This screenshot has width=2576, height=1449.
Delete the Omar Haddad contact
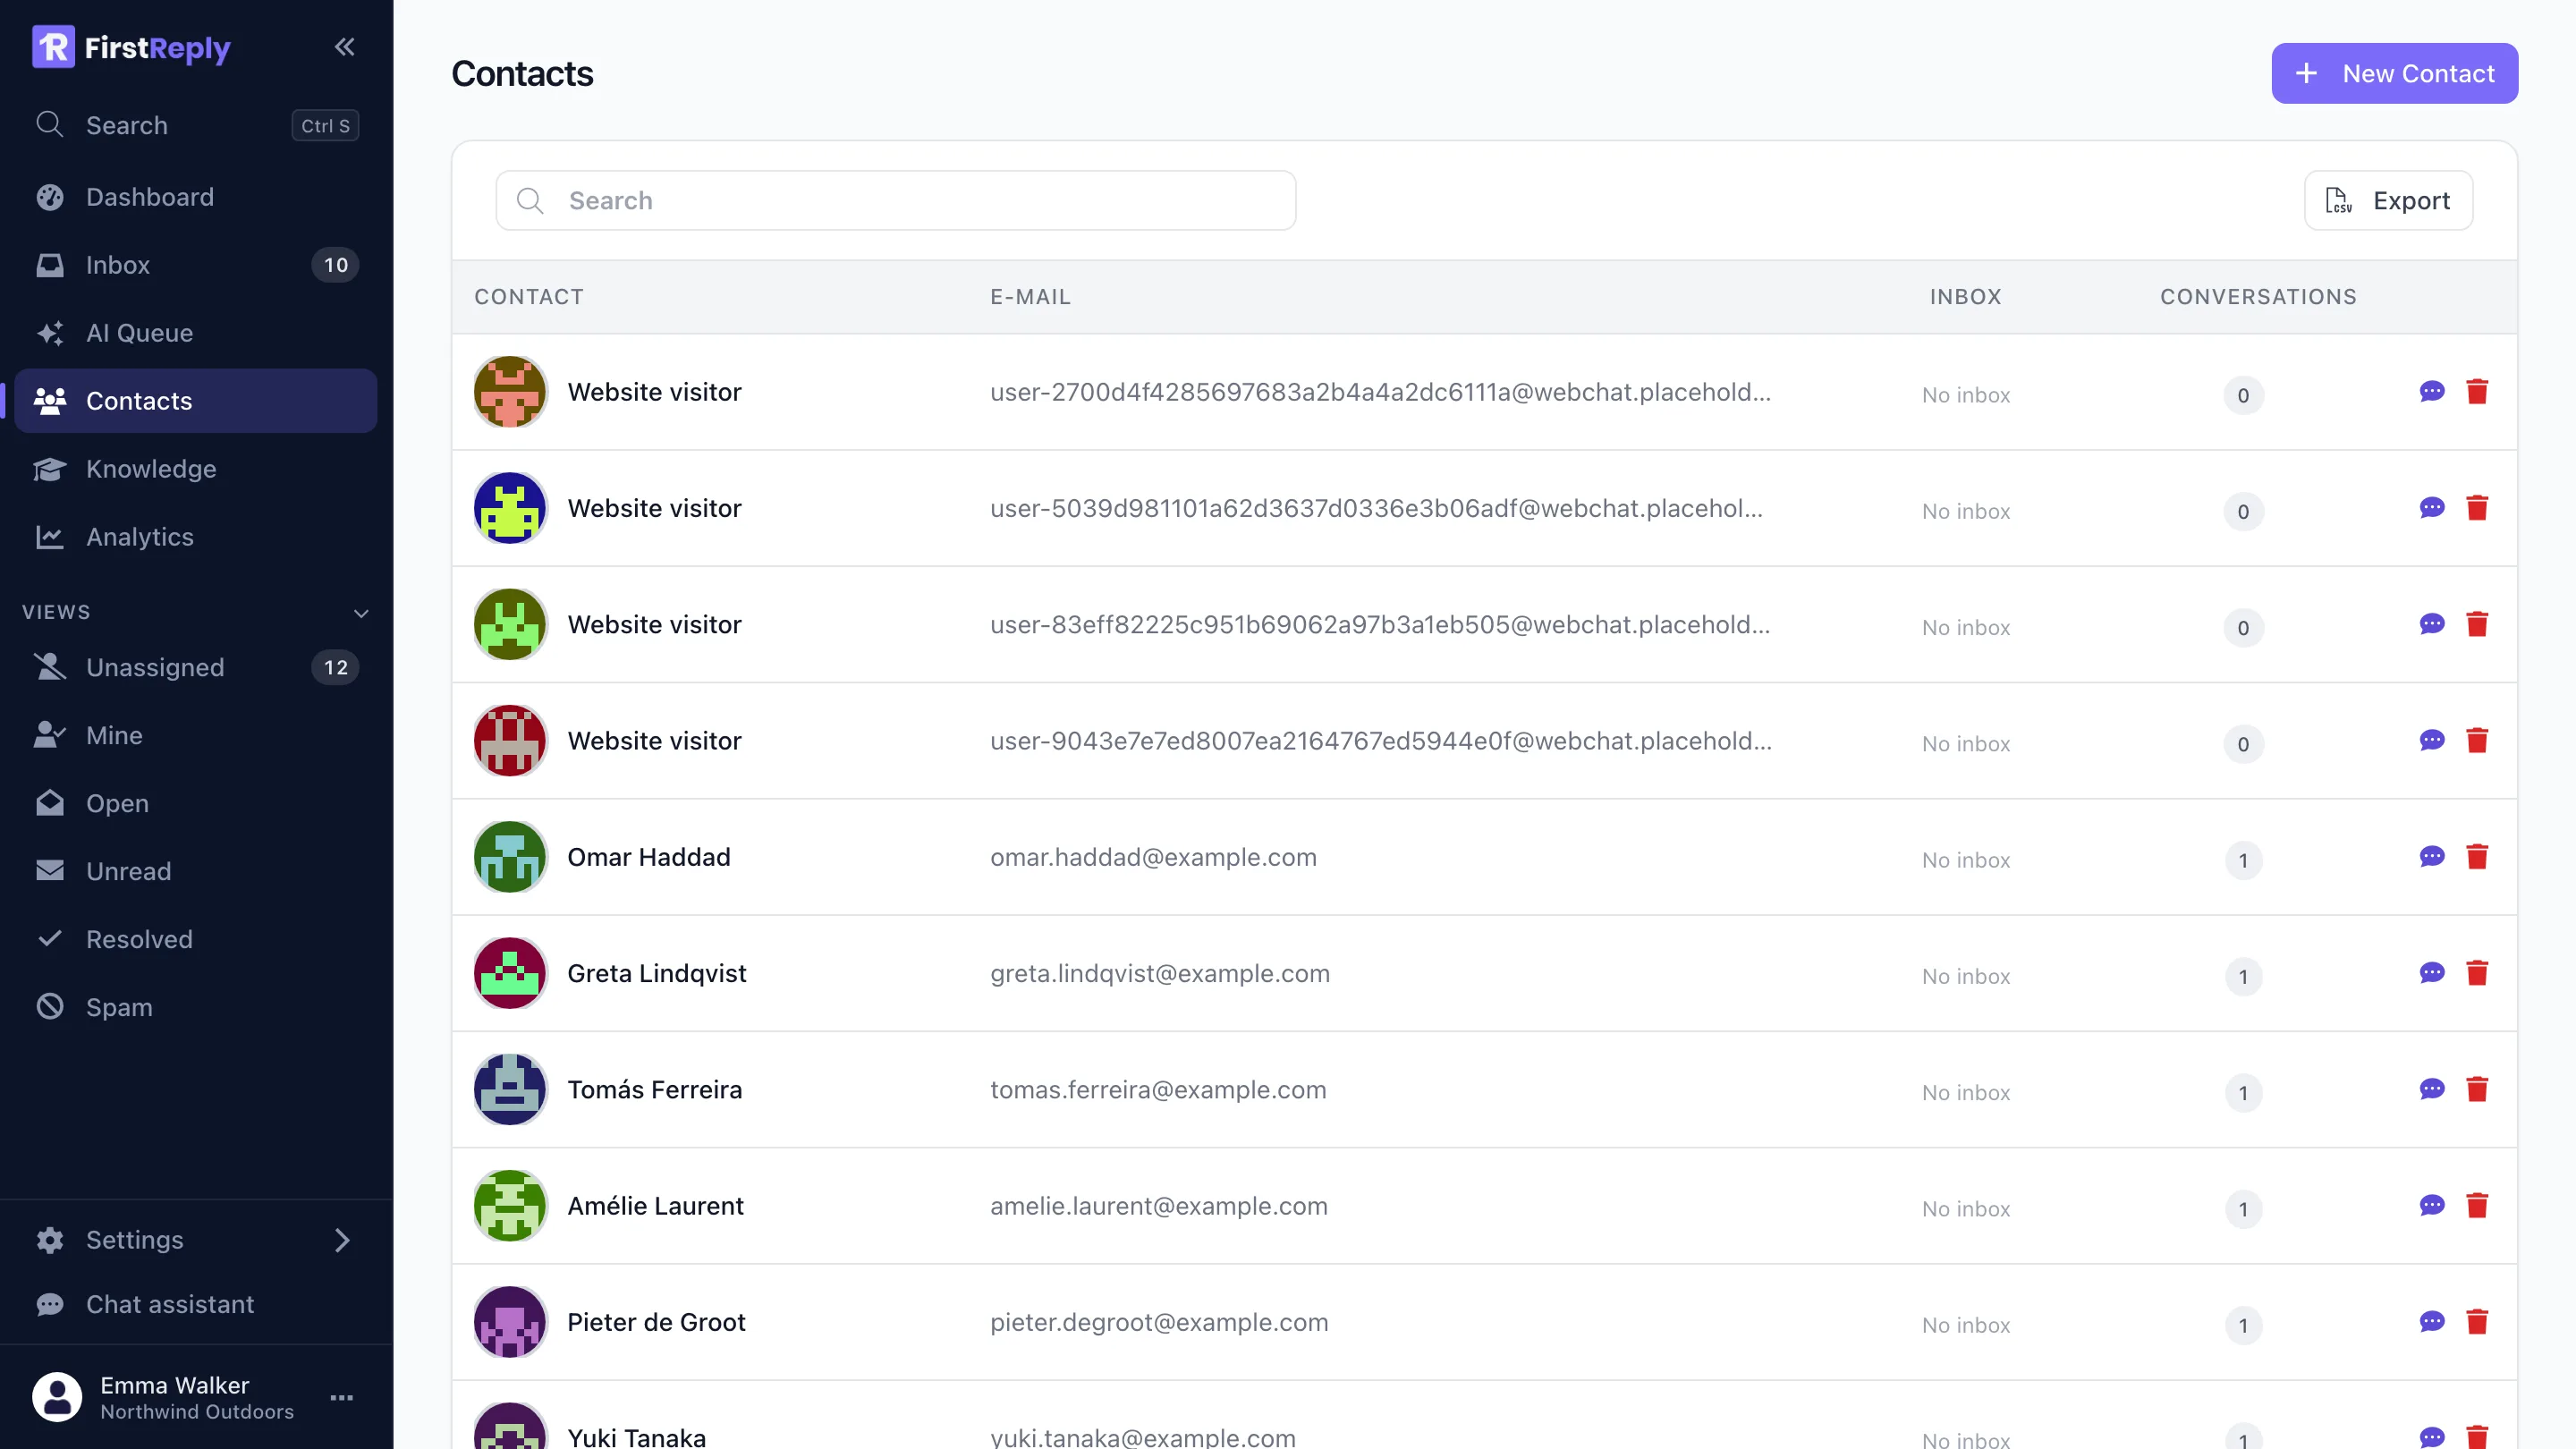(x=2477, y=857)
